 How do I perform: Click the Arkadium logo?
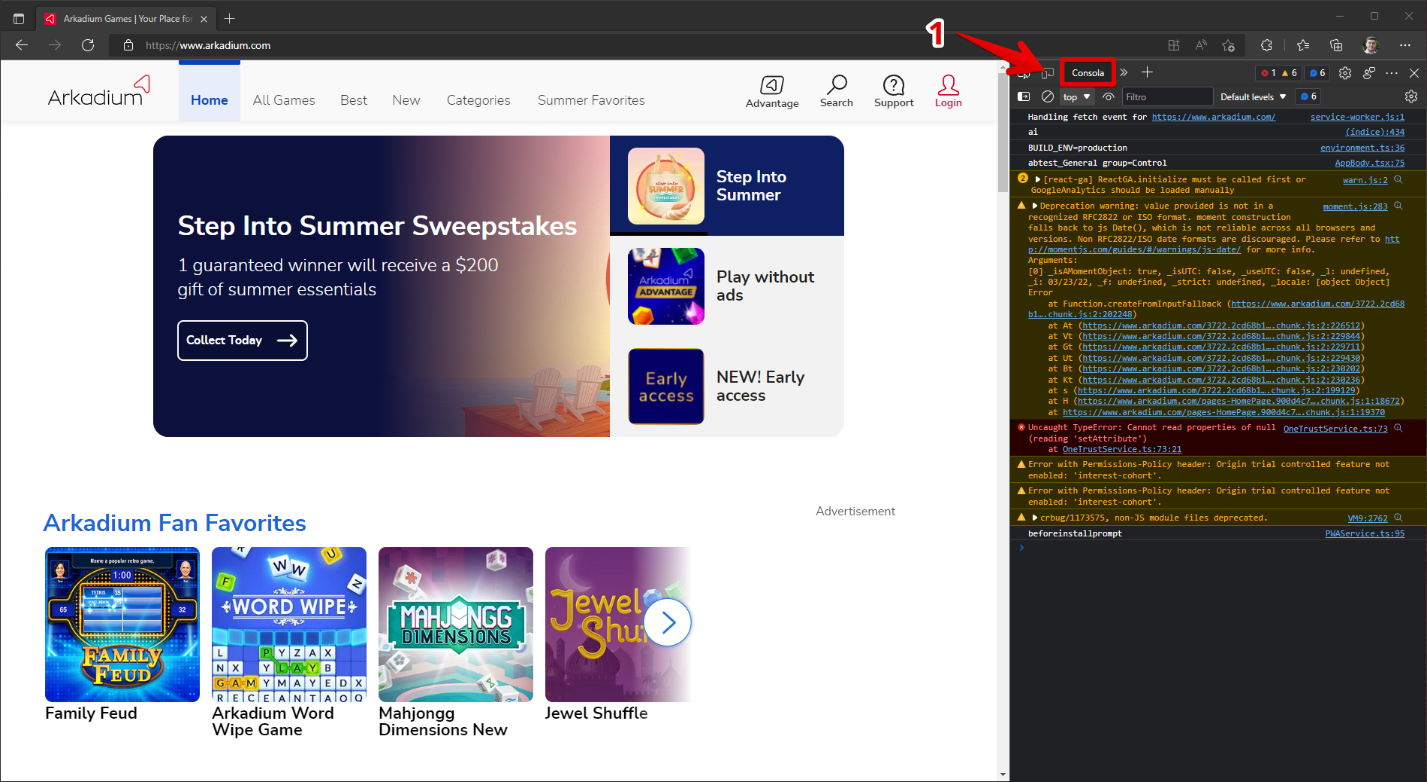99,91
